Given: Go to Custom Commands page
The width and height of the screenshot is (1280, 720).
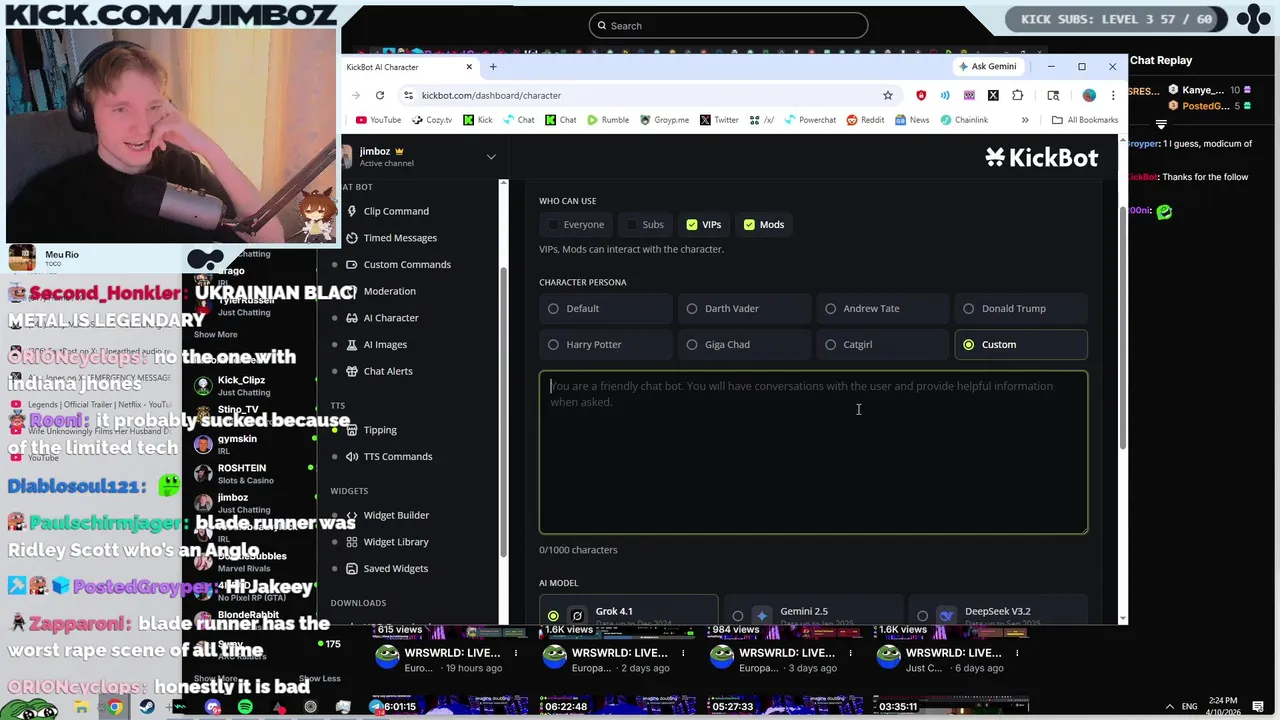Looking at the screenshot, I should pos(399,264).
